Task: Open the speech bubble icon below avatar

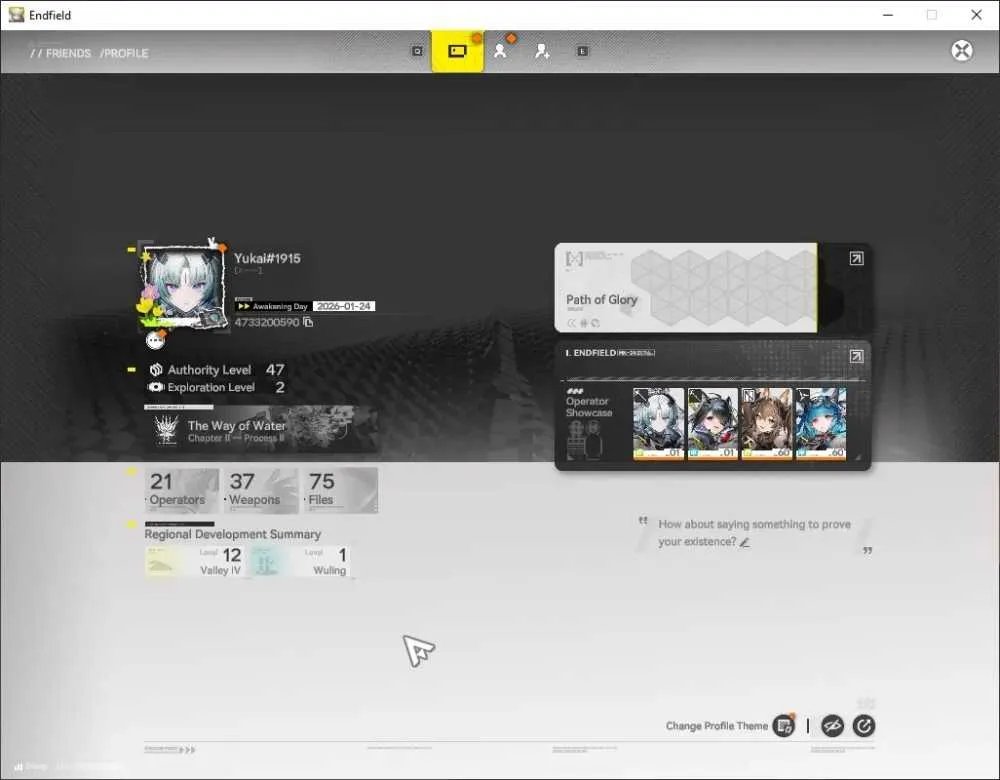Action: (x=155, y=341)
